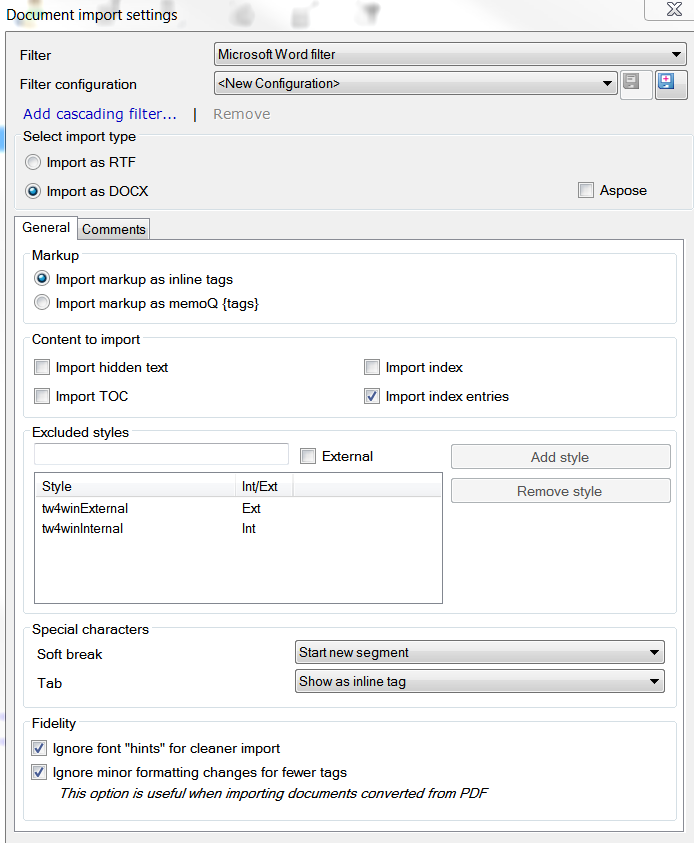Screen dimensions: 694x843
Task: Select the General tab
Action: pos(46,228)
